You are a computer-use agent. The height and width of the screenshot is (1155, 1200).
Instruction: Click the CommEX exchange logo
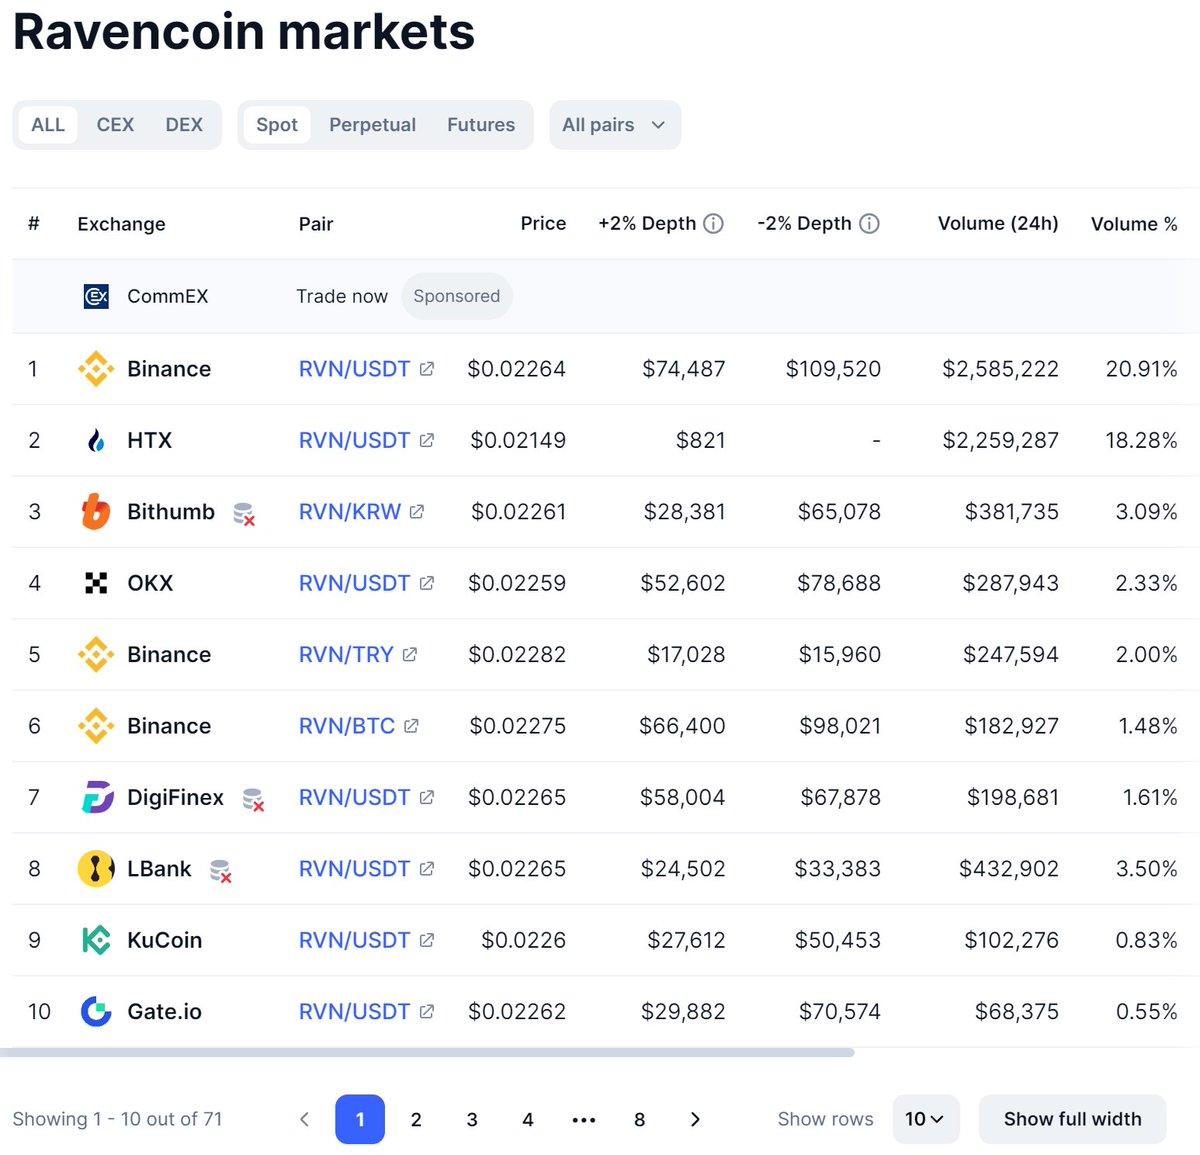[96, 296]
